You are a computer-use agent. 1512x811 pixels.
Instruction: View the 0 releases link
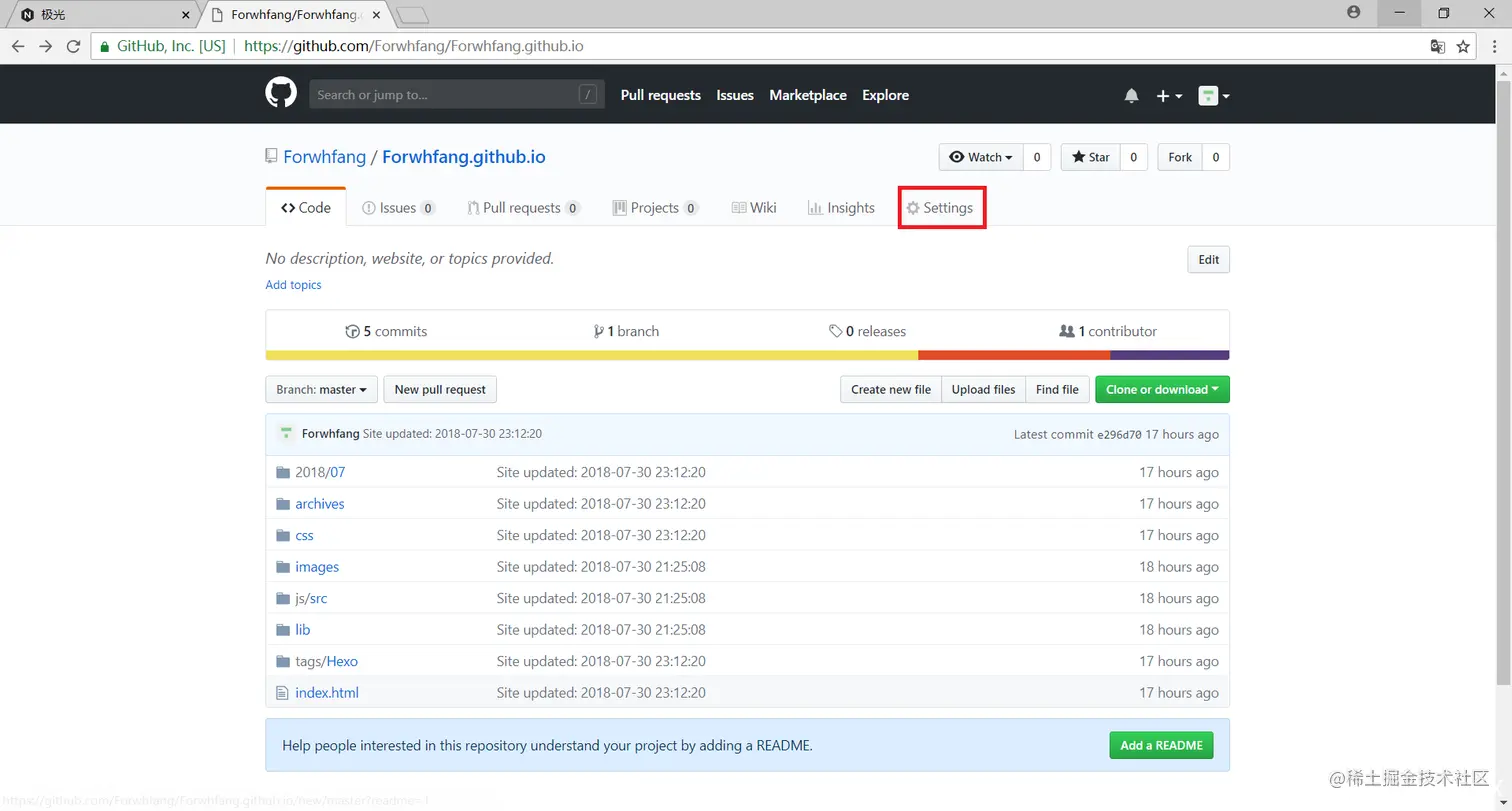(868, 331)
